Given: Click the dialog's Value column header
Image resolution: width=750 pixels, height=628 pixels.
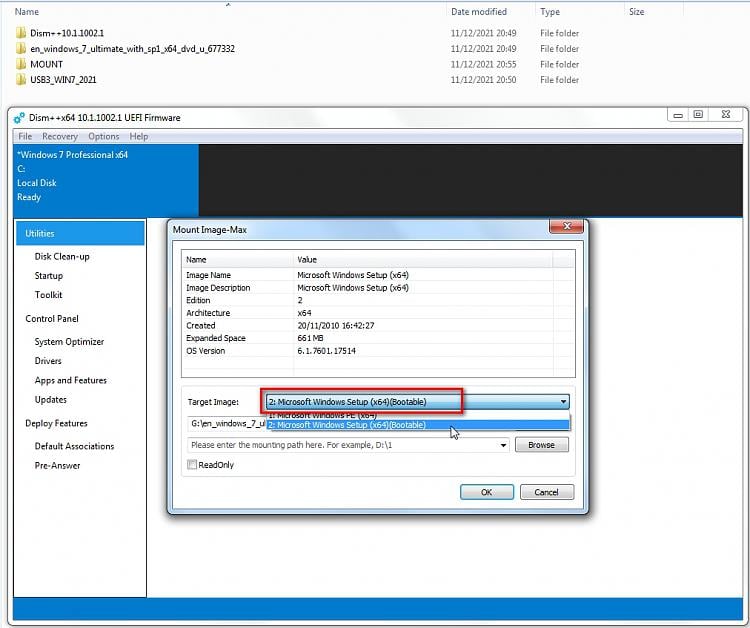Looking at the screenshot, I should click(x=423, y=260).
